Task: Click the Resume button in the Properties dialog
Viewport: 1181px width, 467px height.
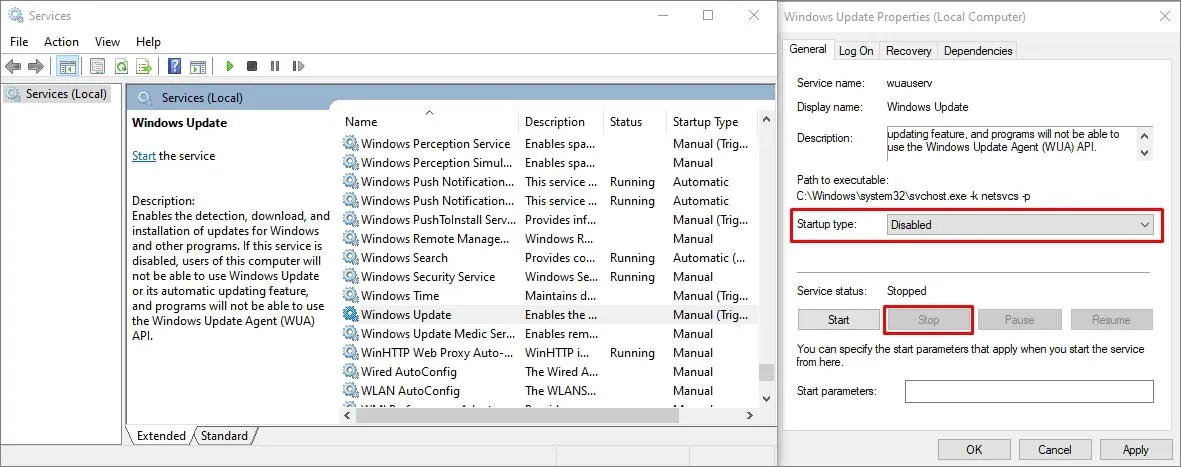Action: pos(1111,319)
